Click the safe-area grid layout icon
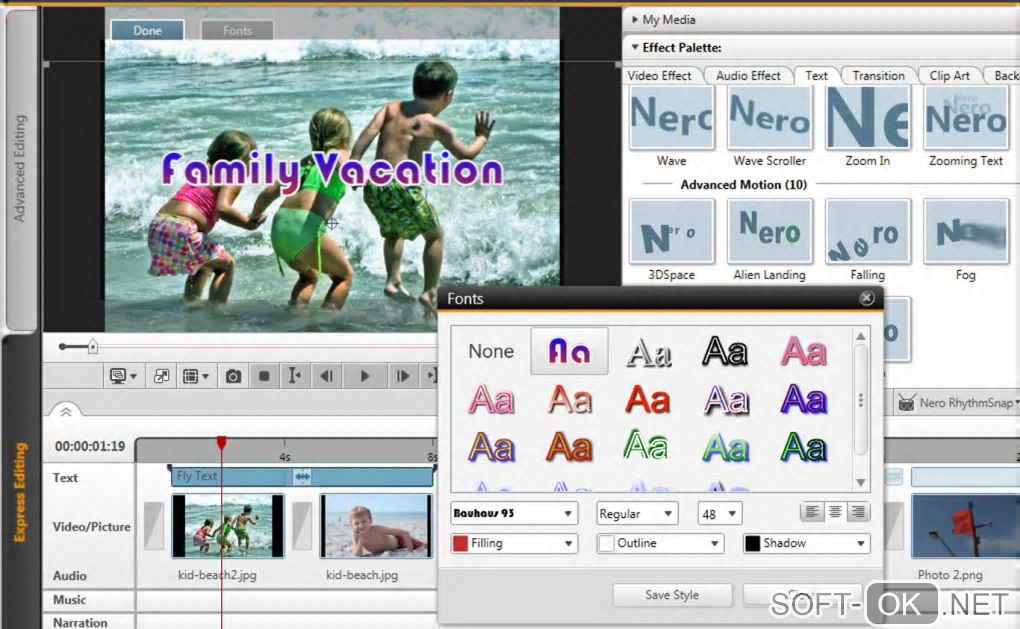 [190, 376]
